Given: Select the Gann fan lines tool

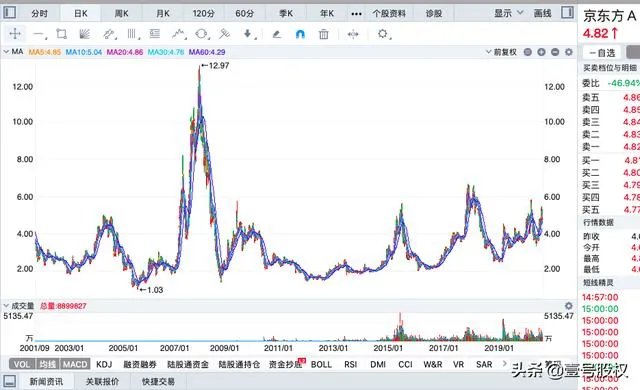Looking at the screenshot, I should point(84,34).
